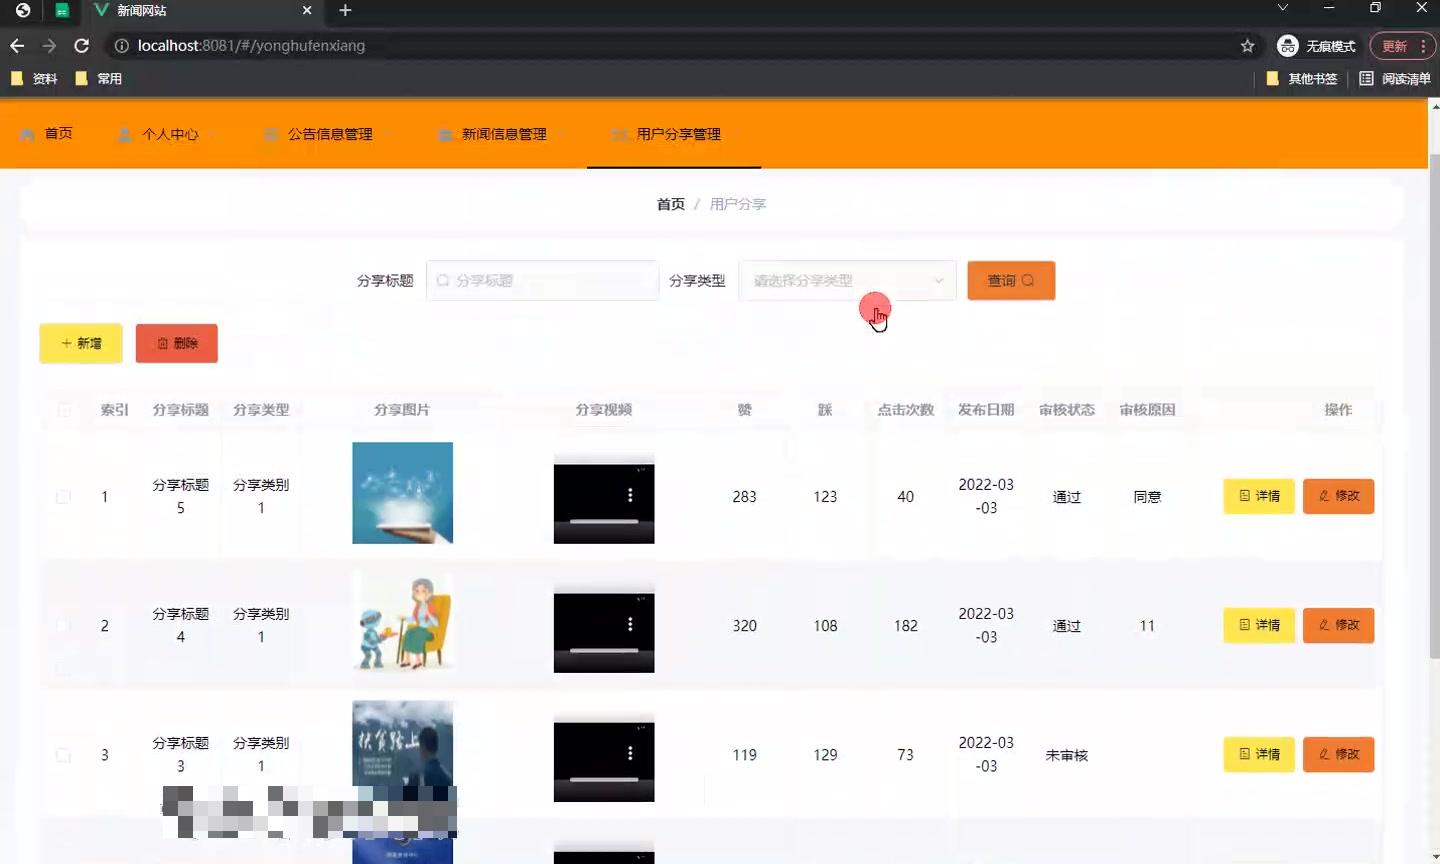
Task: Reload the current page
Action: click(82, 46)
